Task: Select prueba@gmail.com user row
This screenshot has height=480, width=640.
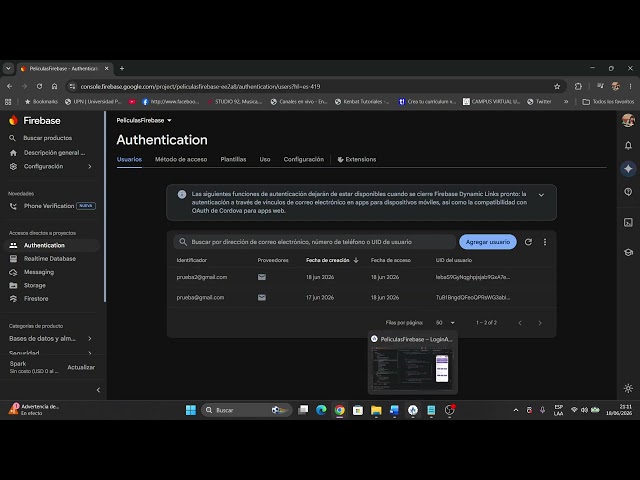Action: [x=362, y=298]
